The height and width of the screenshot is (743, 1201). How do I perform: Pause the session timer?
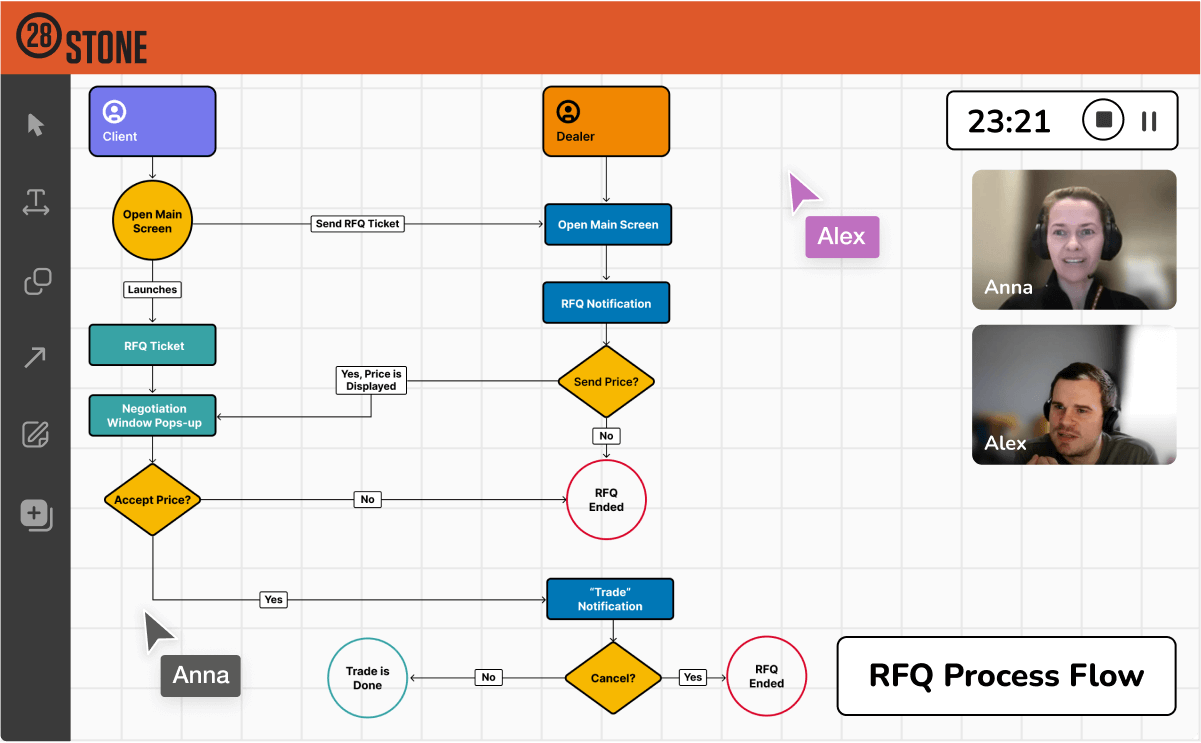(x=1149, y=121)
